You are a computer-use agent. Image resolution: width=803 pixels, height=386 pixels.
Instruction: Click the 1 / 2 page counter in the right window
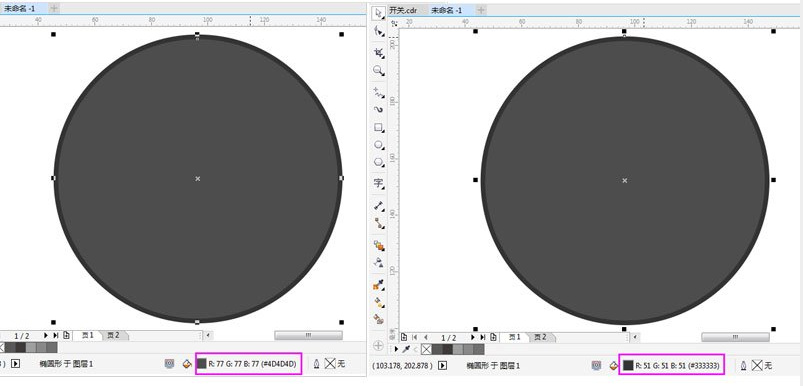[449, 337]
